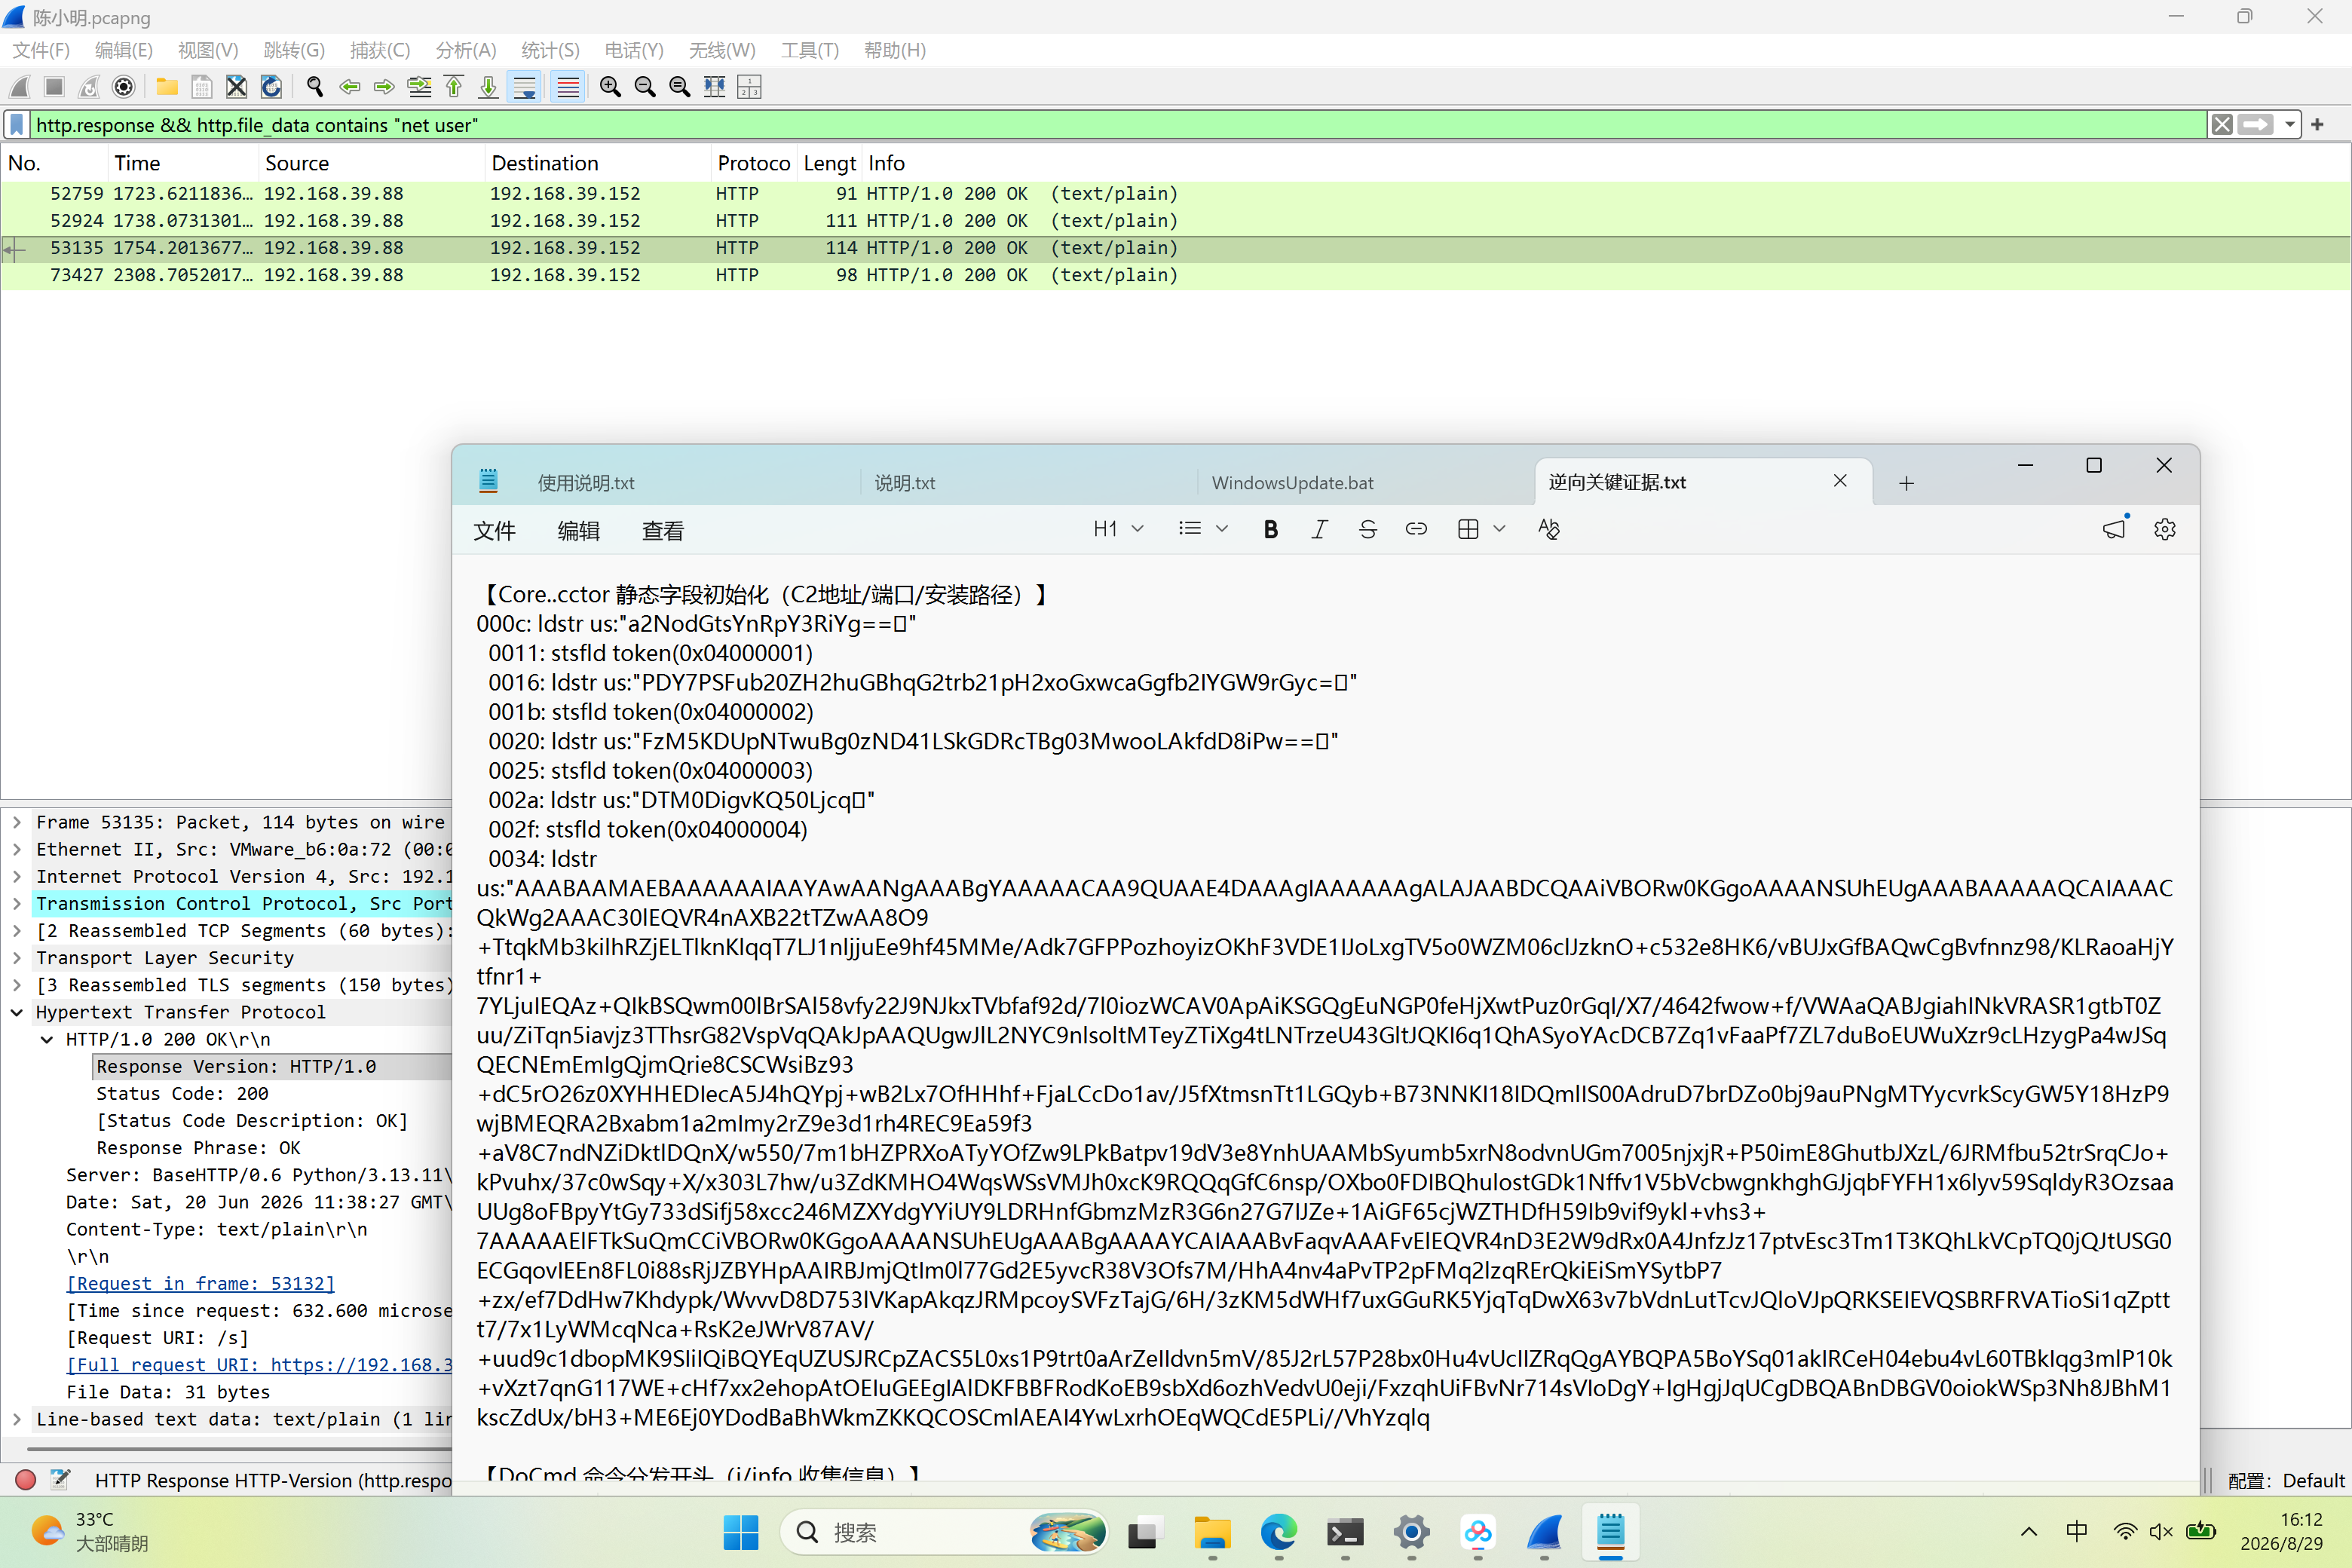The image size is (2352, 1568).
Task: Expand the Transport Layer Security node
Action: (17, 958)
